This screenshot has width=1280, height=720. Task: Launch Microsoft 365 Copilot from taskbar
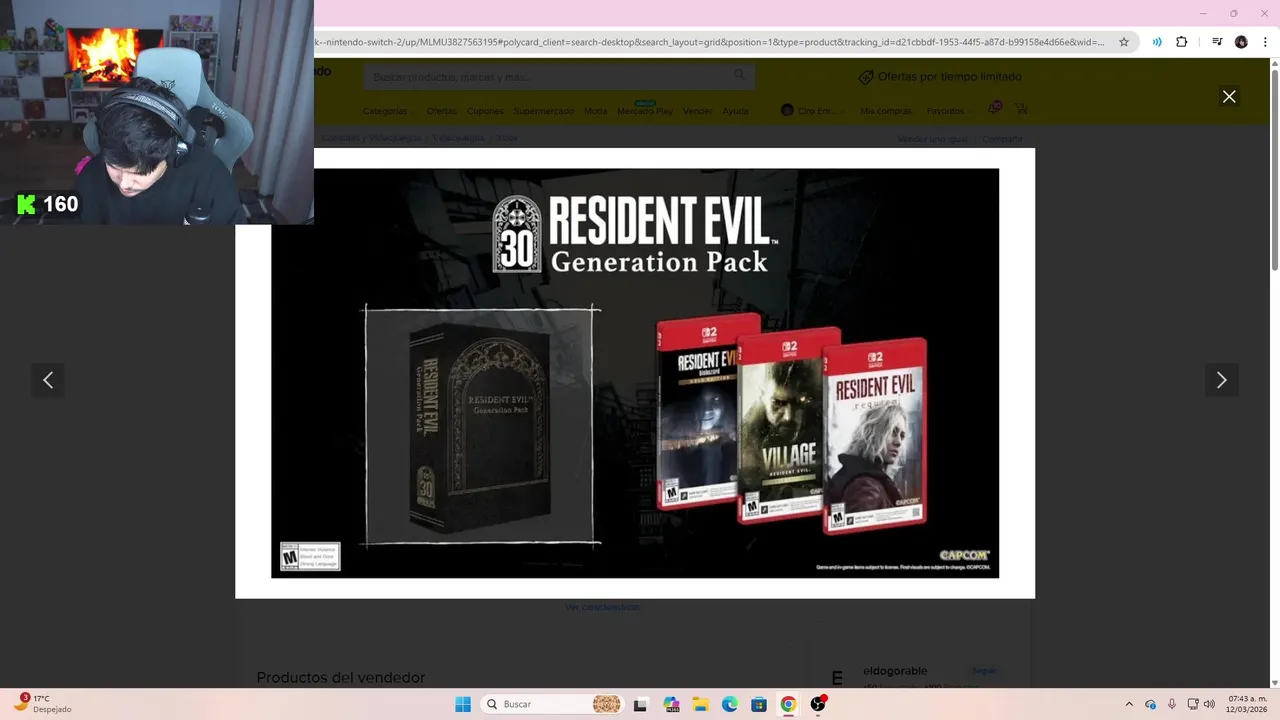(x=671, y=704)
